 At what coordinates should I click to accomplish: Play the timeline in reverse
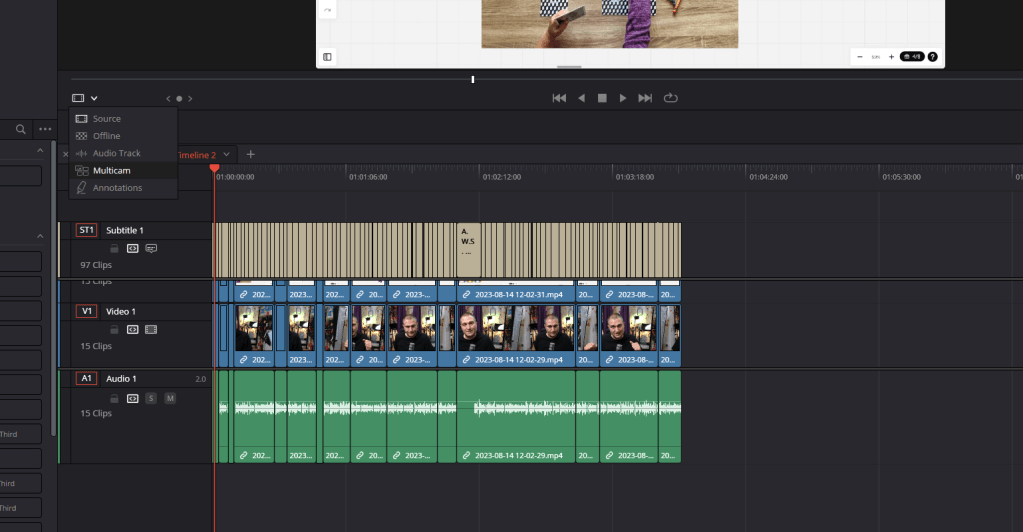(x=581, y=98)
